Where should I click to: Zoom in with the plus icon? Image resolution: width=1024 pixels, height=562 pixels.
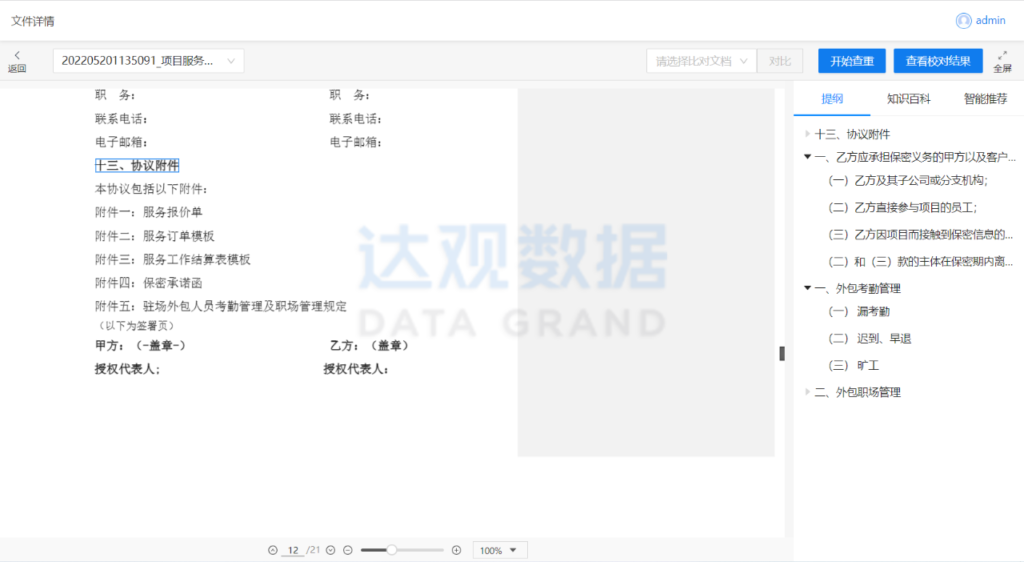pyautogui.click(x=456, y=550)
